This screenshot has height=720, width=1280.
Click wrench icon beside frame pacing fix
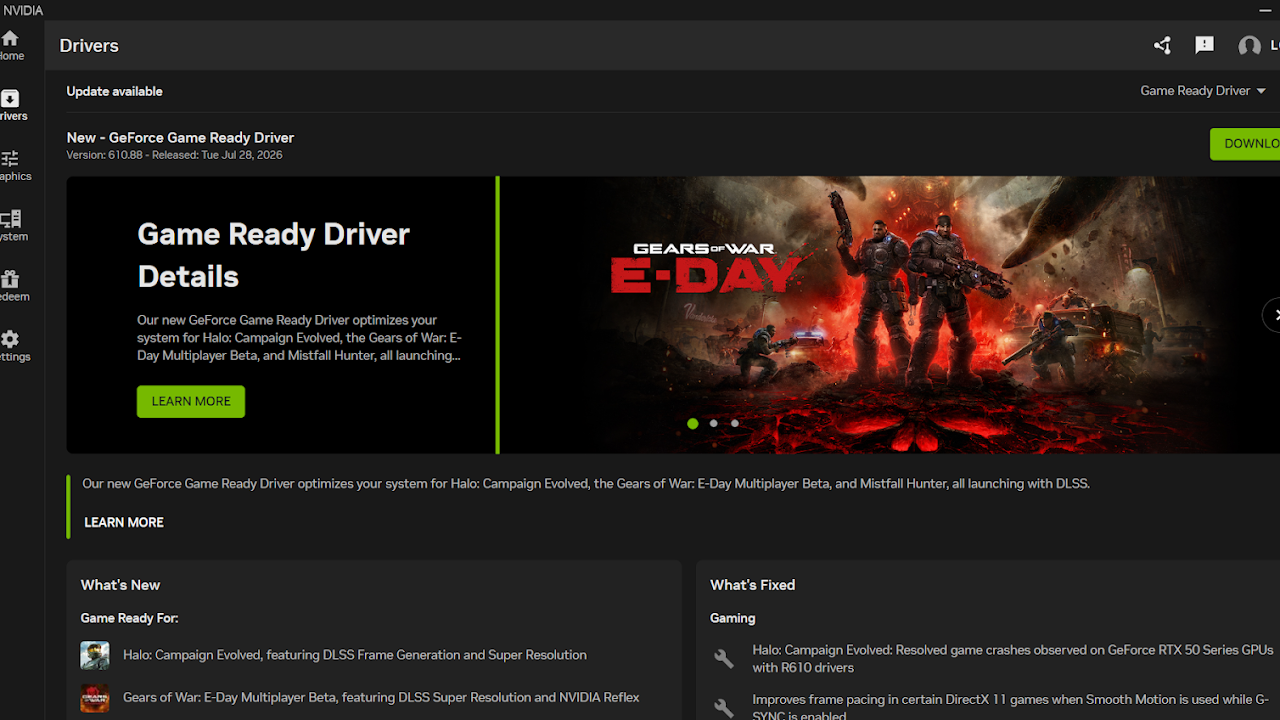click(x=723, y=708)
